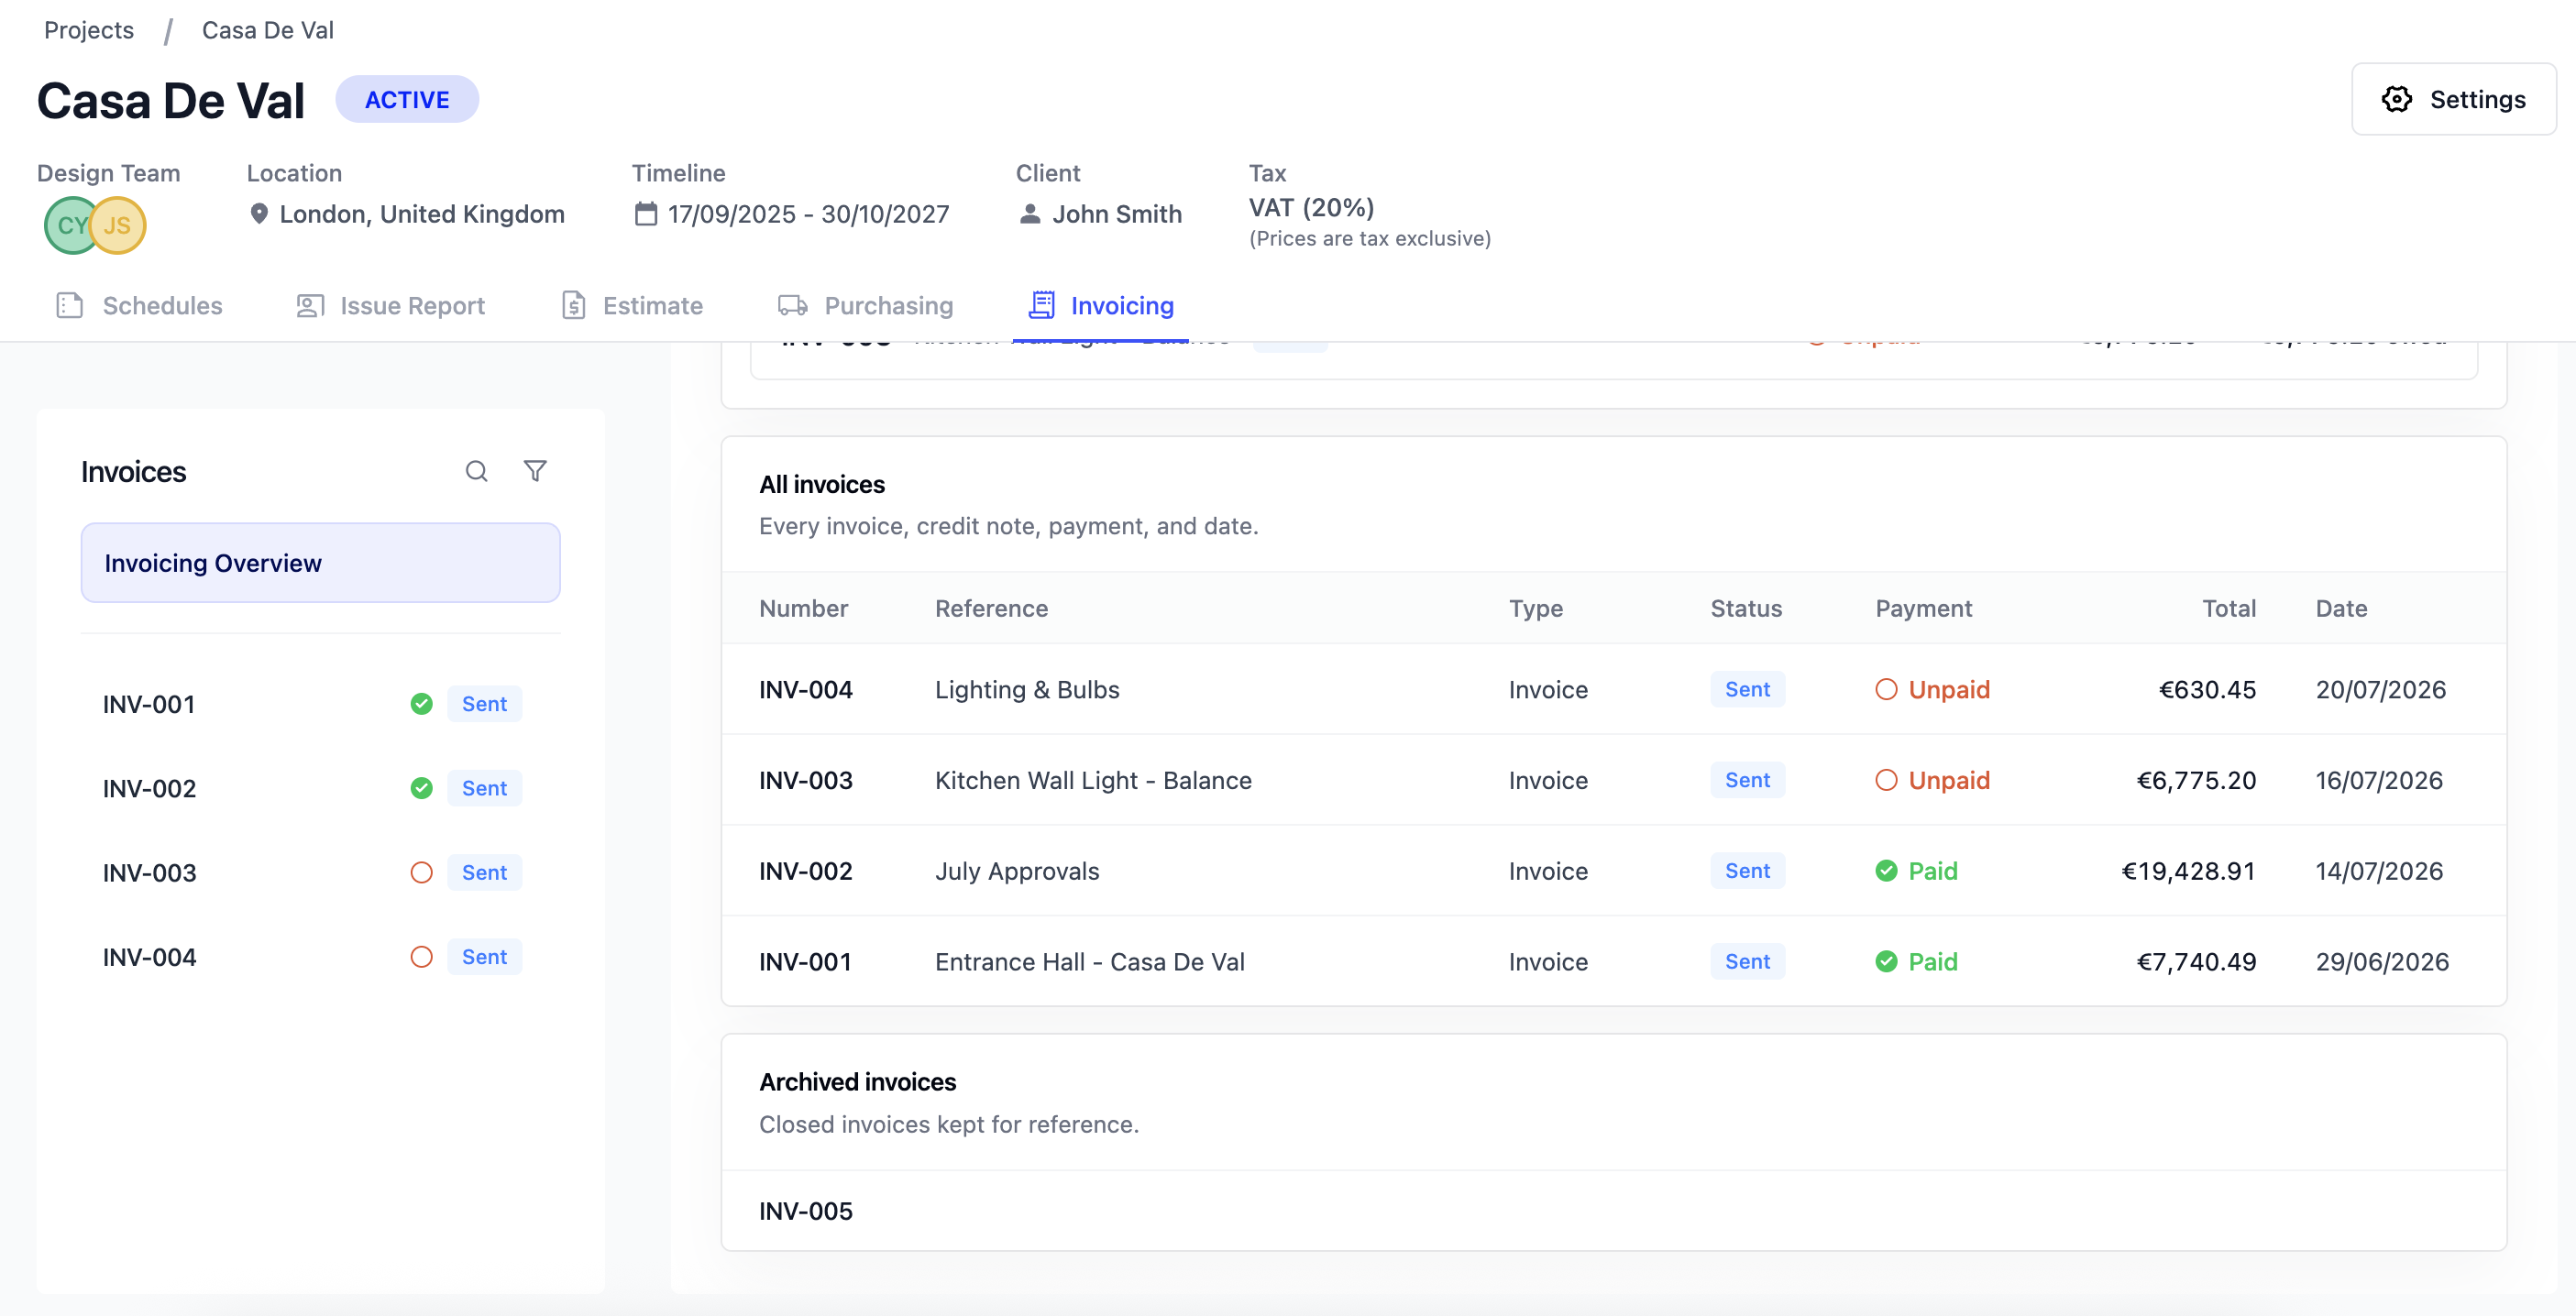The image size is (2576, 1316).
Task: Open archived invoice INV-005
Action: coord(1613,1211)
